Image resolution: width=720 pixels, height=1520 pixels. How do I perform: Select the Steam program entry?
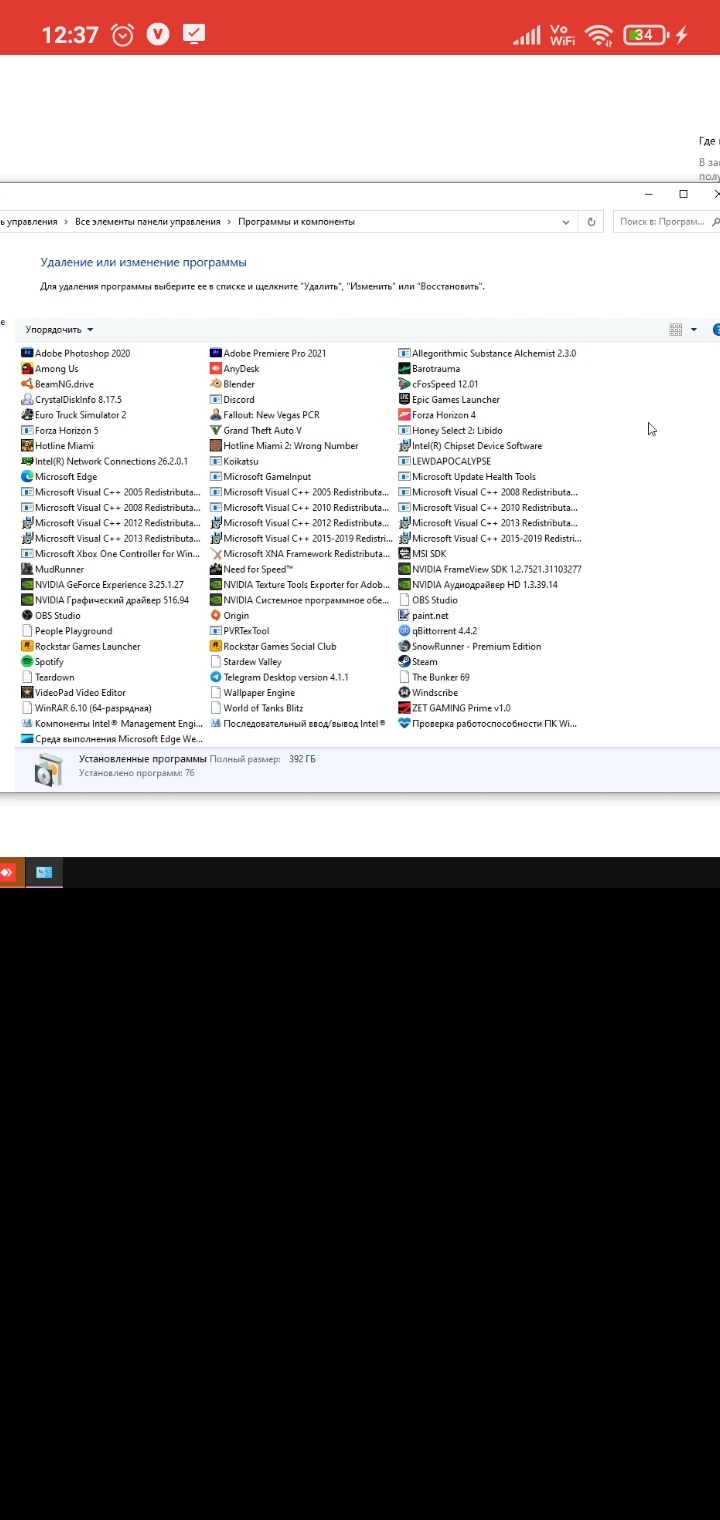[418, 662]
